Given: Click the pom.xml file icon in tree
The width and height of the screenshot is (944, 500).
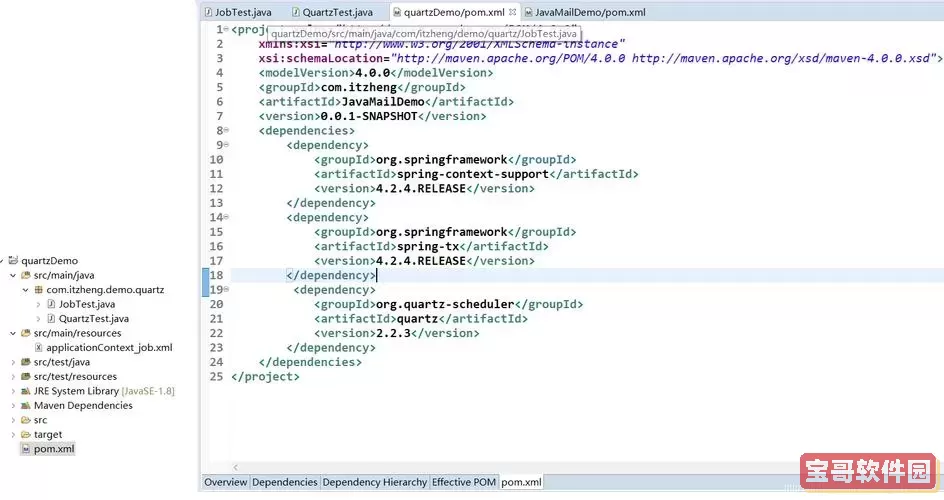Looking at the screenshot, I should [26, 448].
